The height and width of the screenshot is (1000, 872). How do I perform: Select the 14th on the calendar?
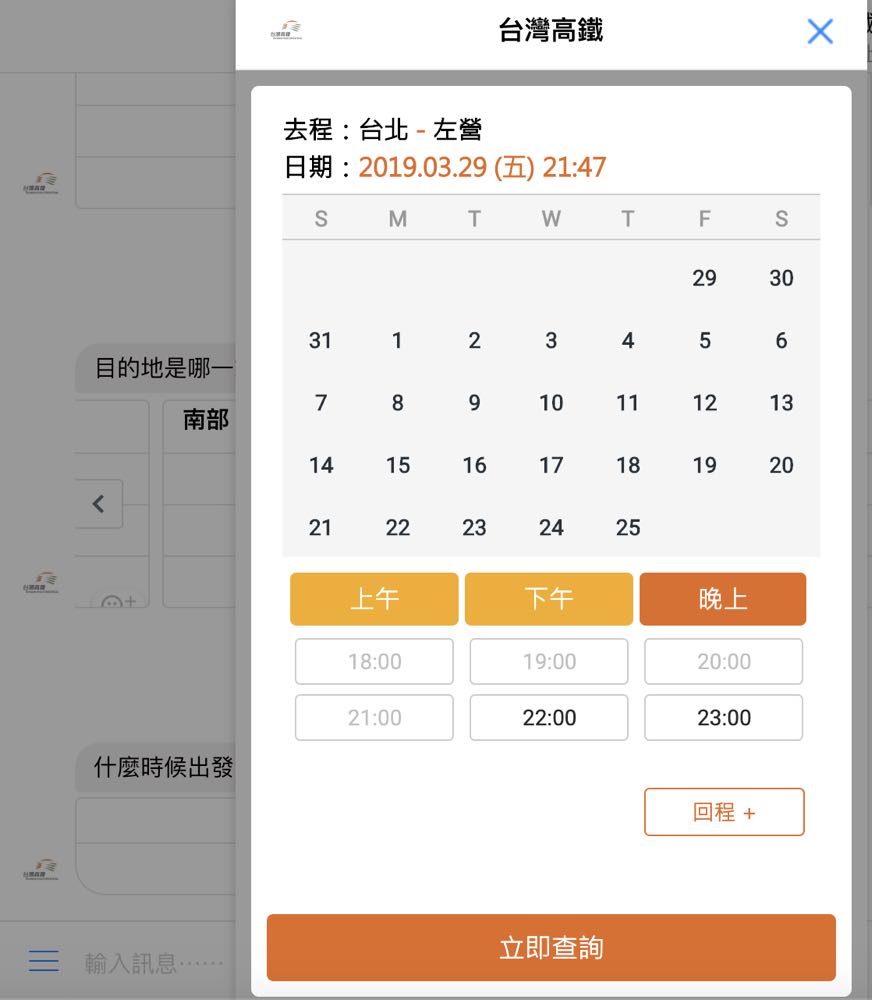[x=320, y=466]
